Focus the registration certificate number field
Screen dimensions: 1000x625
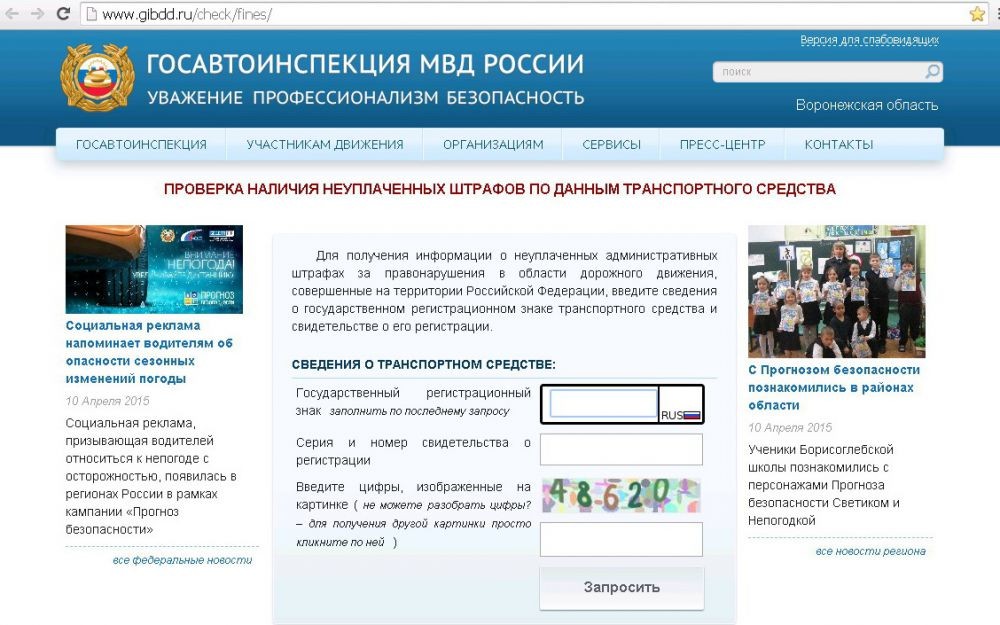point(620,450)
